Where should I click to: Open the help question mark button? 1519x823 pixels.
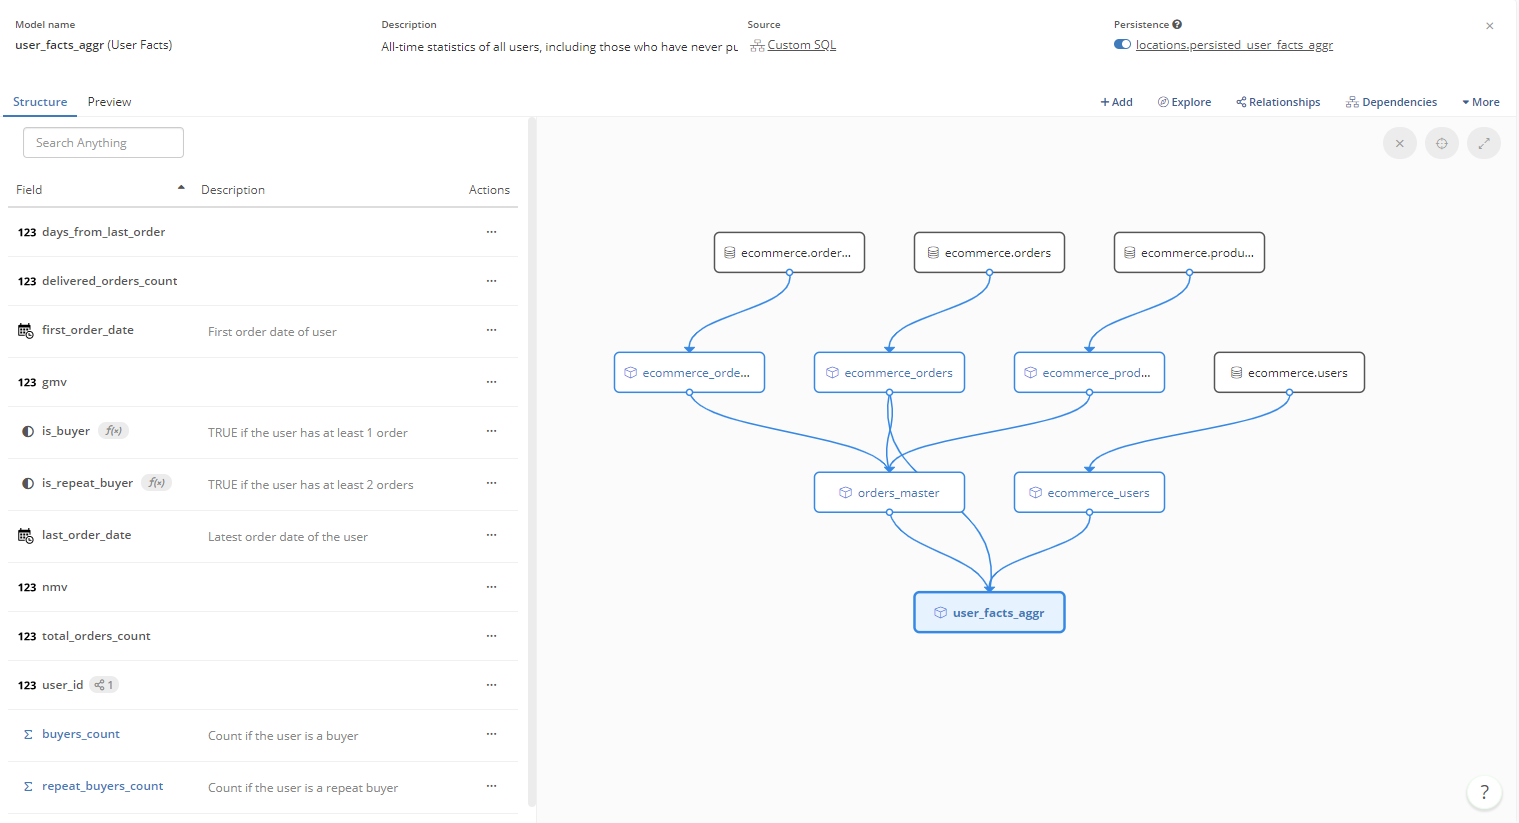[1484, 792]
